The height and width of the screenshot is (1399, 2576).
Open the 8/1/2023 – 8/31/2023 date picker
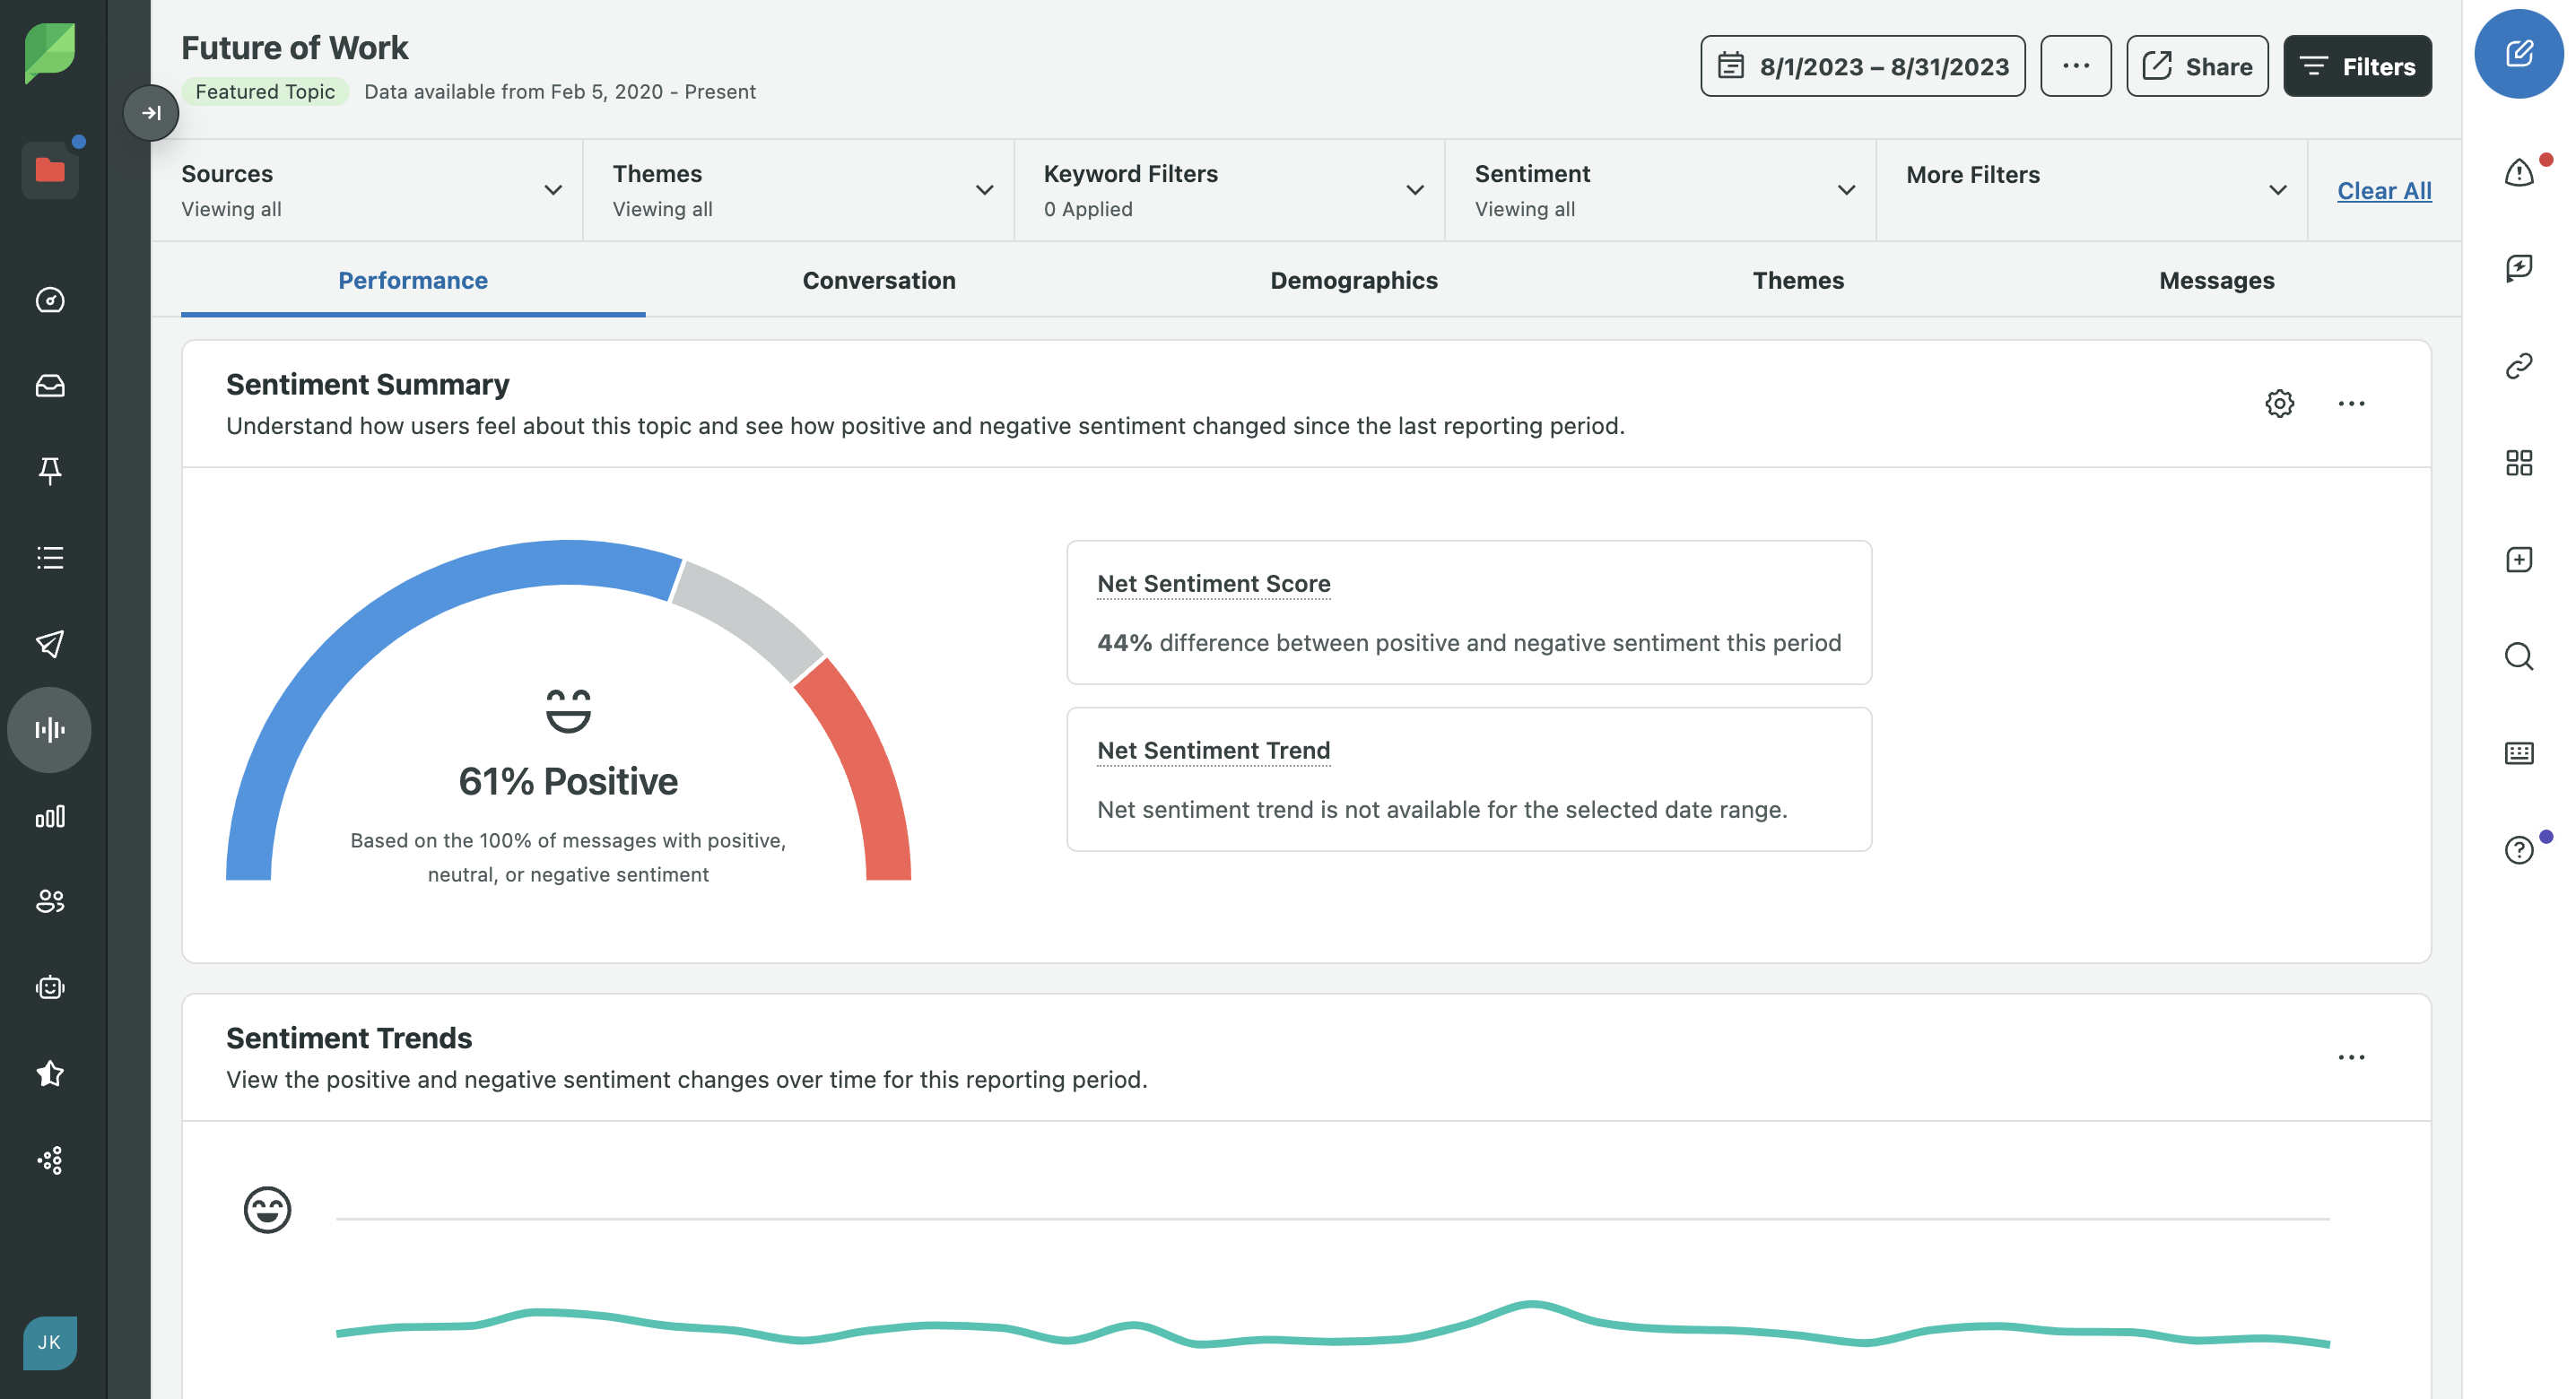tap(1862, 66)
